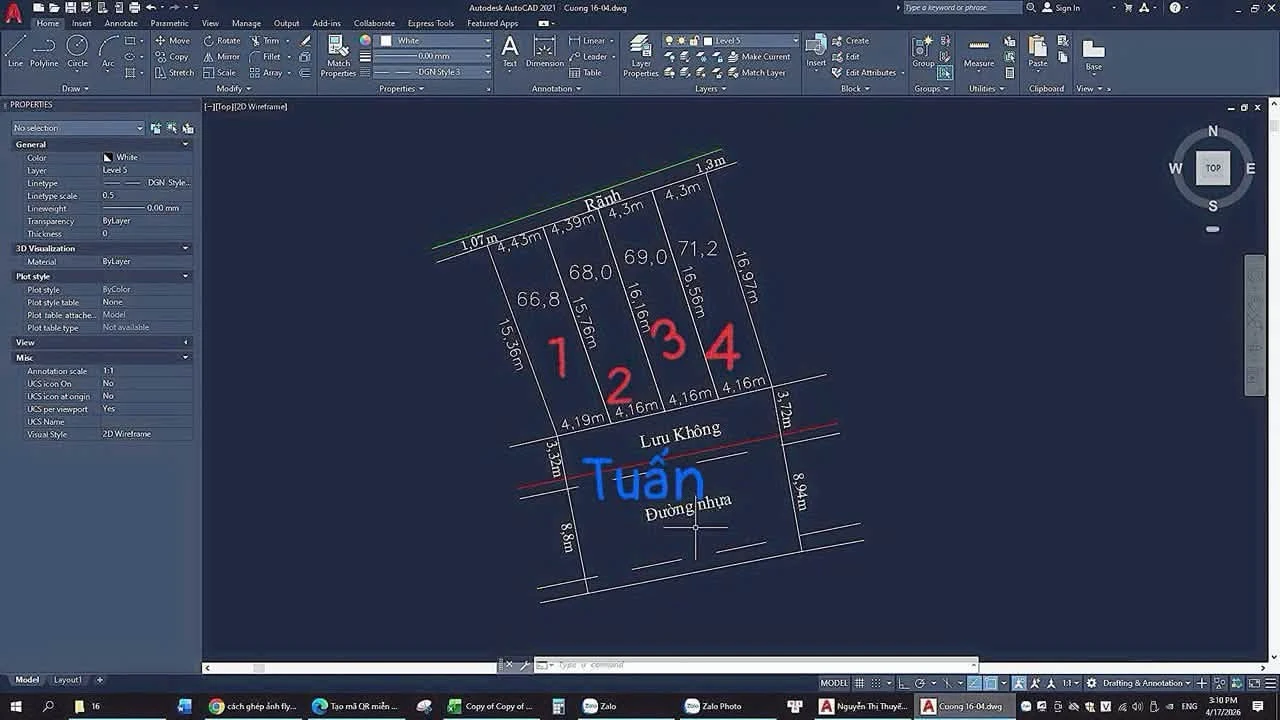Viewport: 1280px width, 720px height.
Task: Click the Dimension tool
Action: [x=545, y=51]
